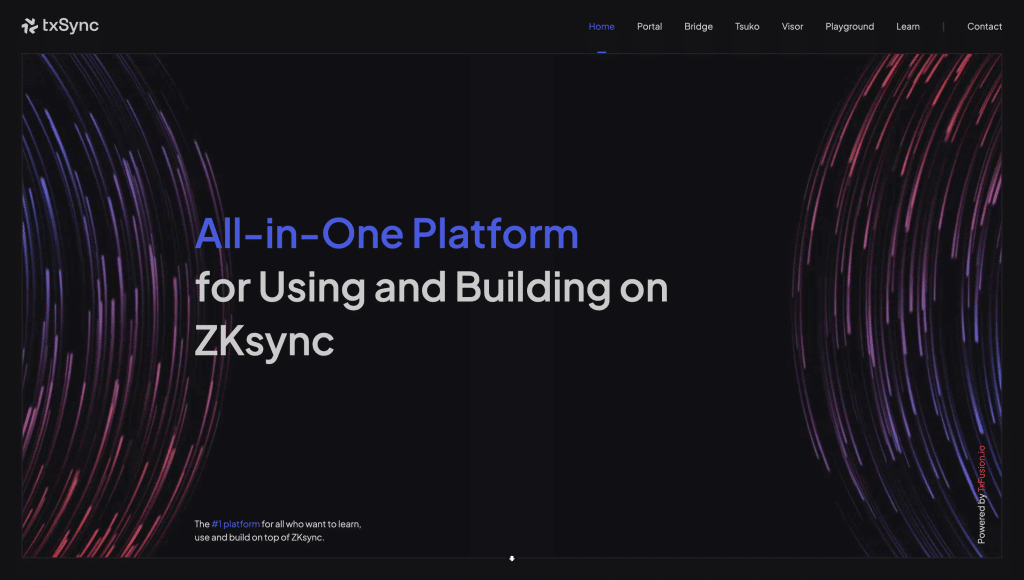
Task: Click the large "ZKsync" headline word
Action: pyautogui.click(x=264, y=341)
